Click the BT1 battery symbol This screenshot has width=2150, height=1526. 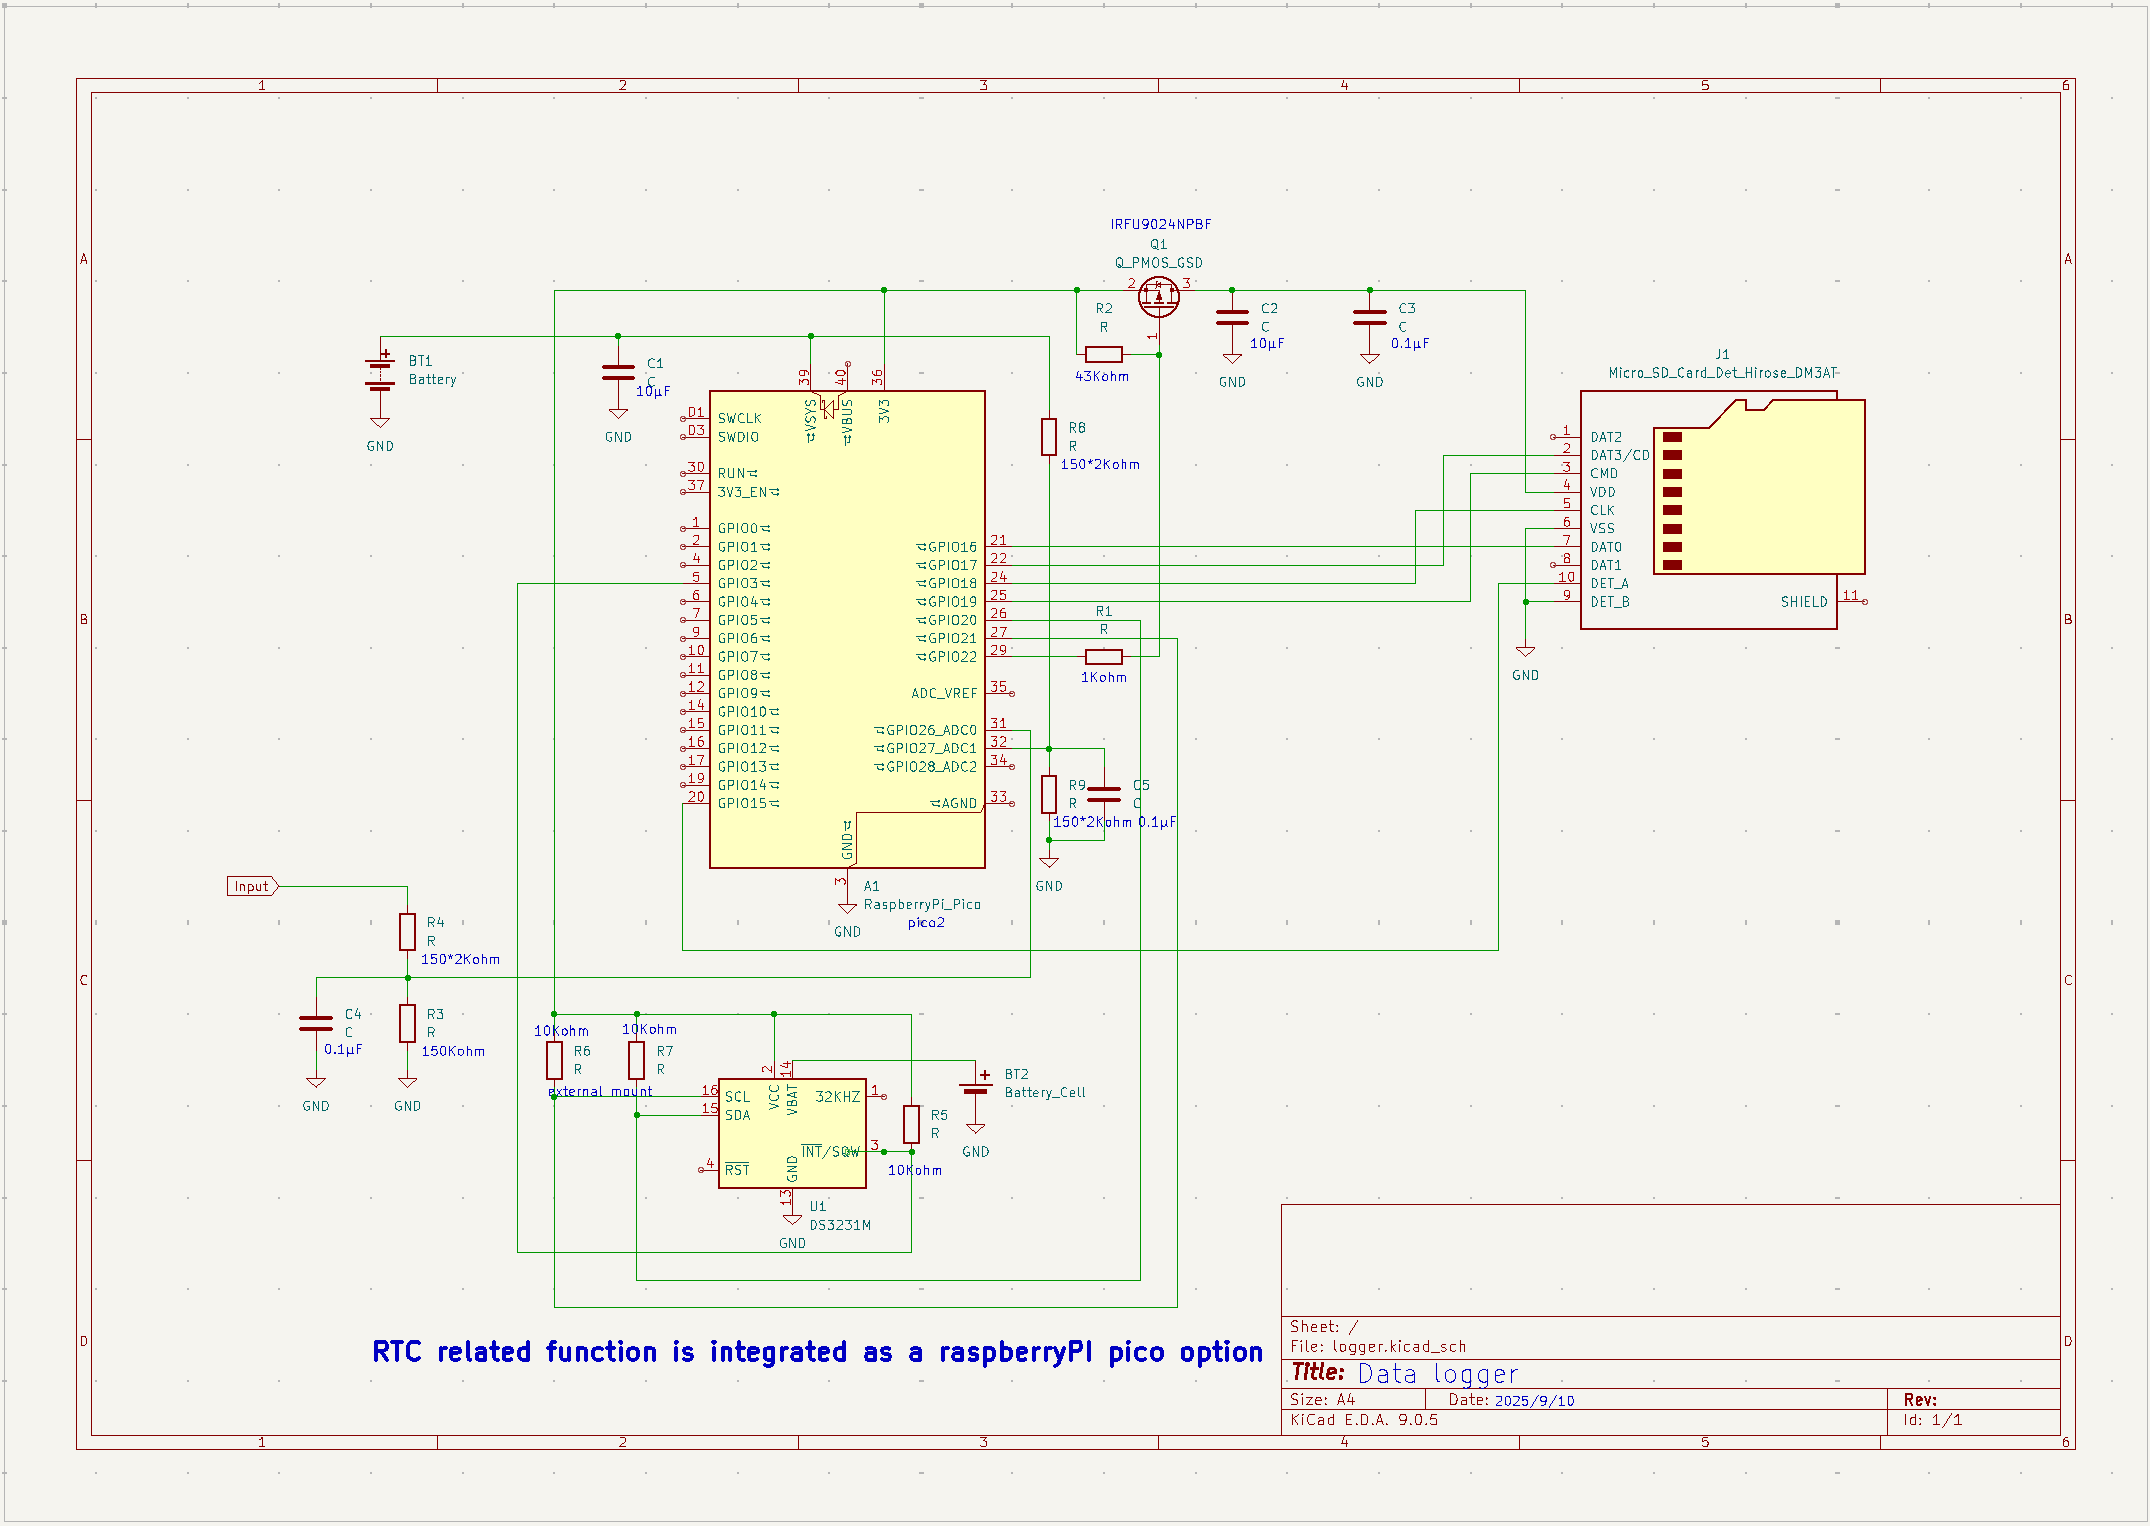(x=380, y=373)
